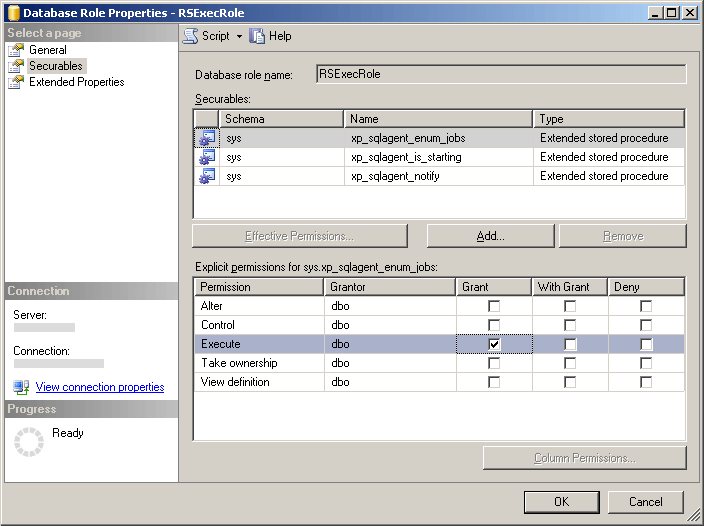This screenshot has width=704, height=526.
Task: Click the Effective Permissions... button
Action: [300, 236]
